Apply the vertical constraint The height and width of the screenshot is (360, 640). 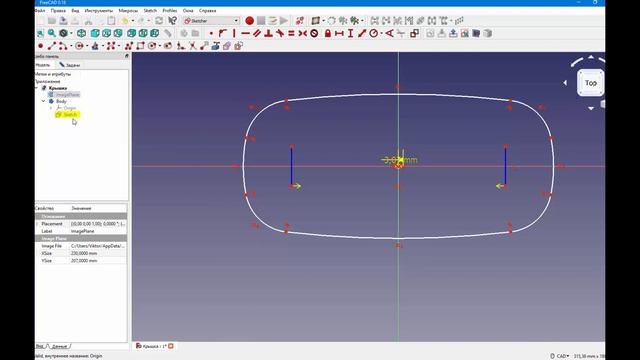point(234,33)
